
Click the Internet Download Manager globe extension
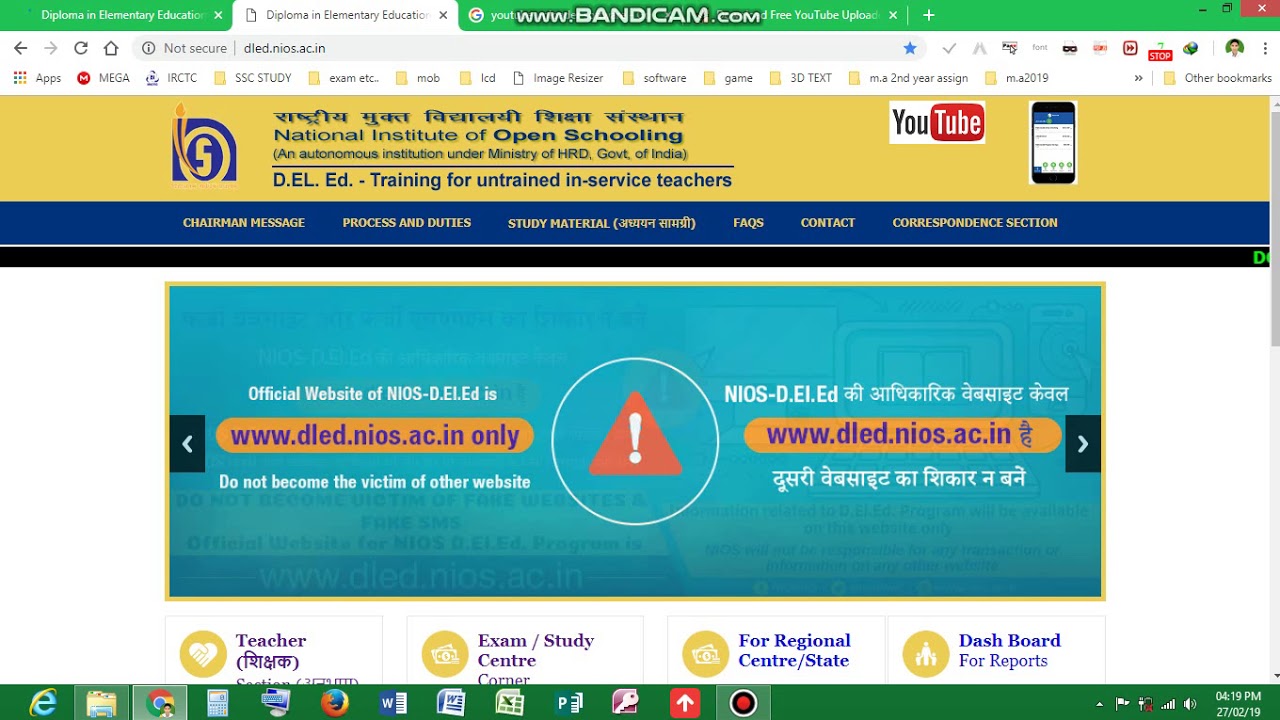point(1190,48)
